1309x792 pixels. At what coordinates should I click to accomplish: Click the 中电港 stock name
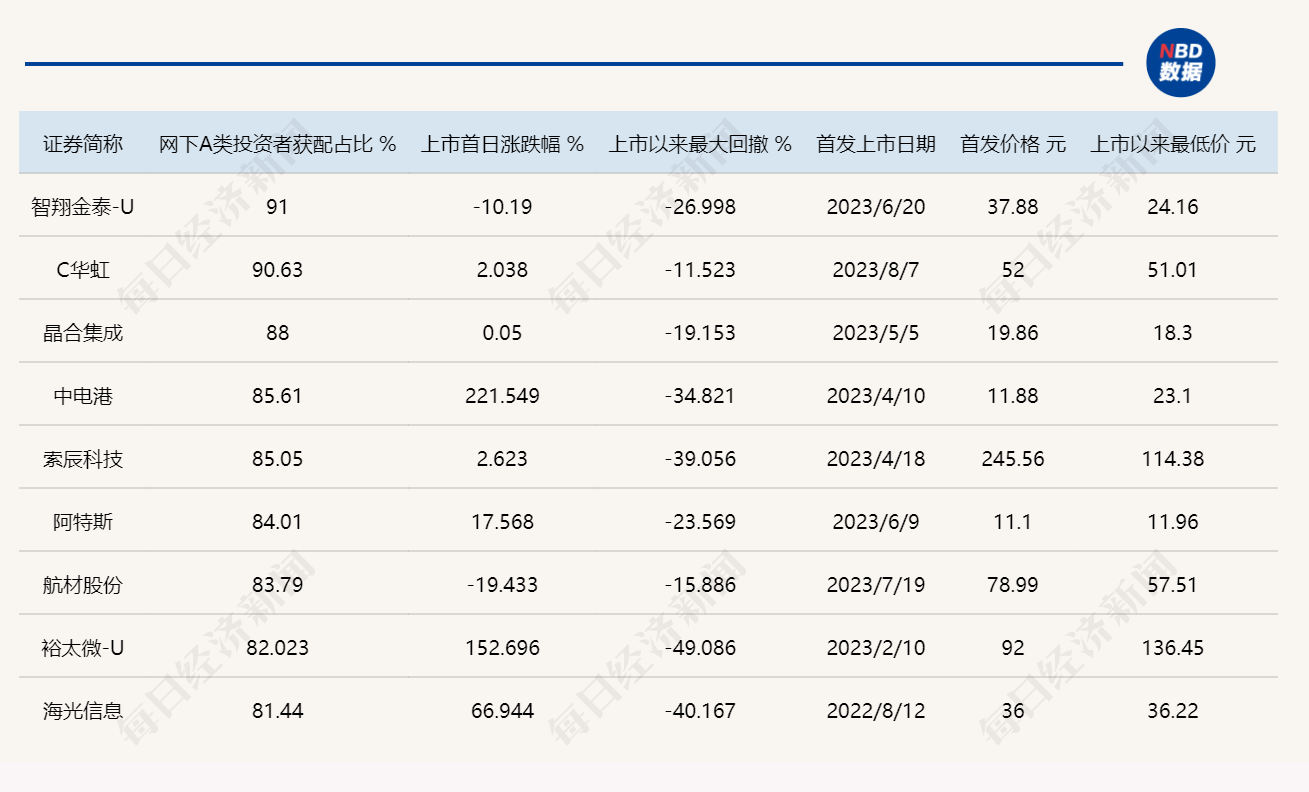[x=83, y=396]
